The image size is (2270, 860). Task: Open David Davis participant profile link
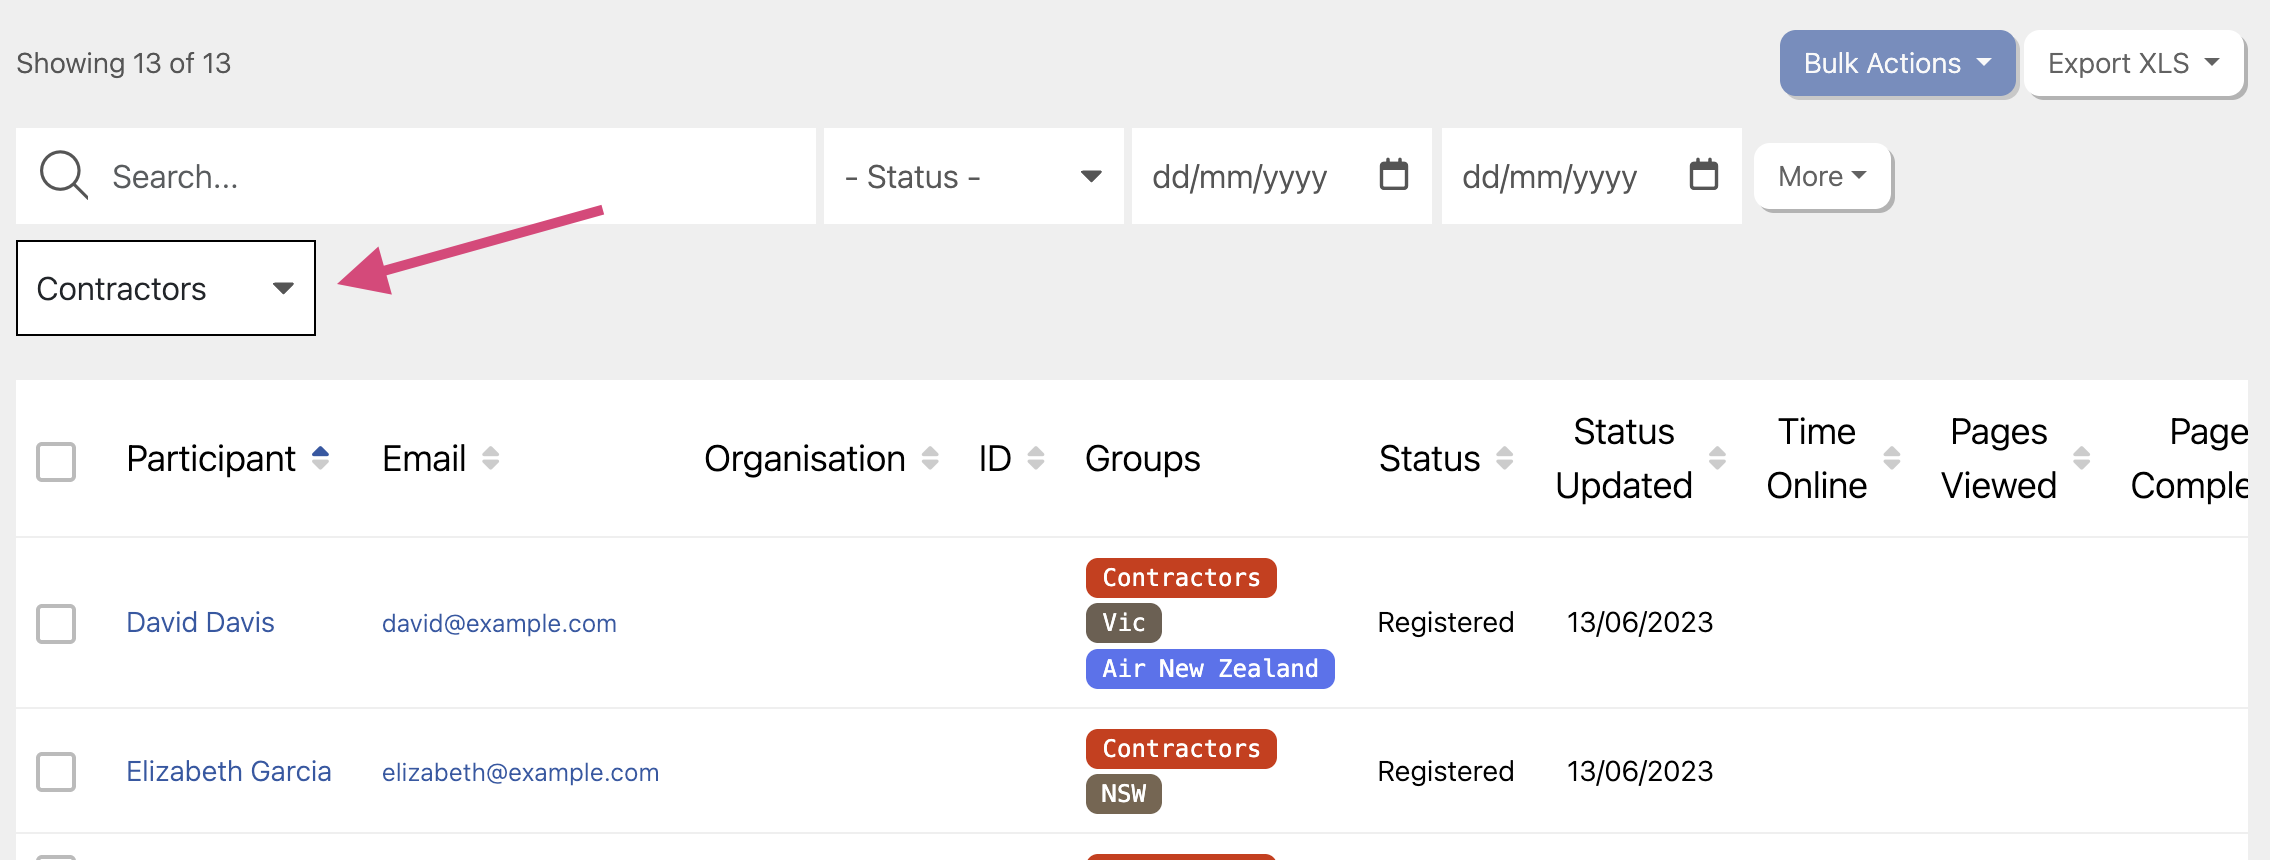[200, 622]
